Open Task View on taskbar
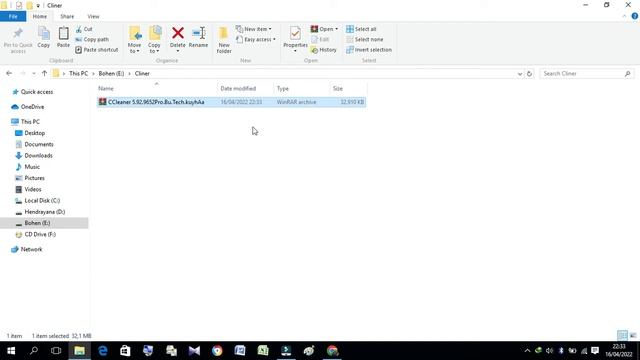Image resolution: width=640 pixels, height=360 pixels. [x=56, y=351]
